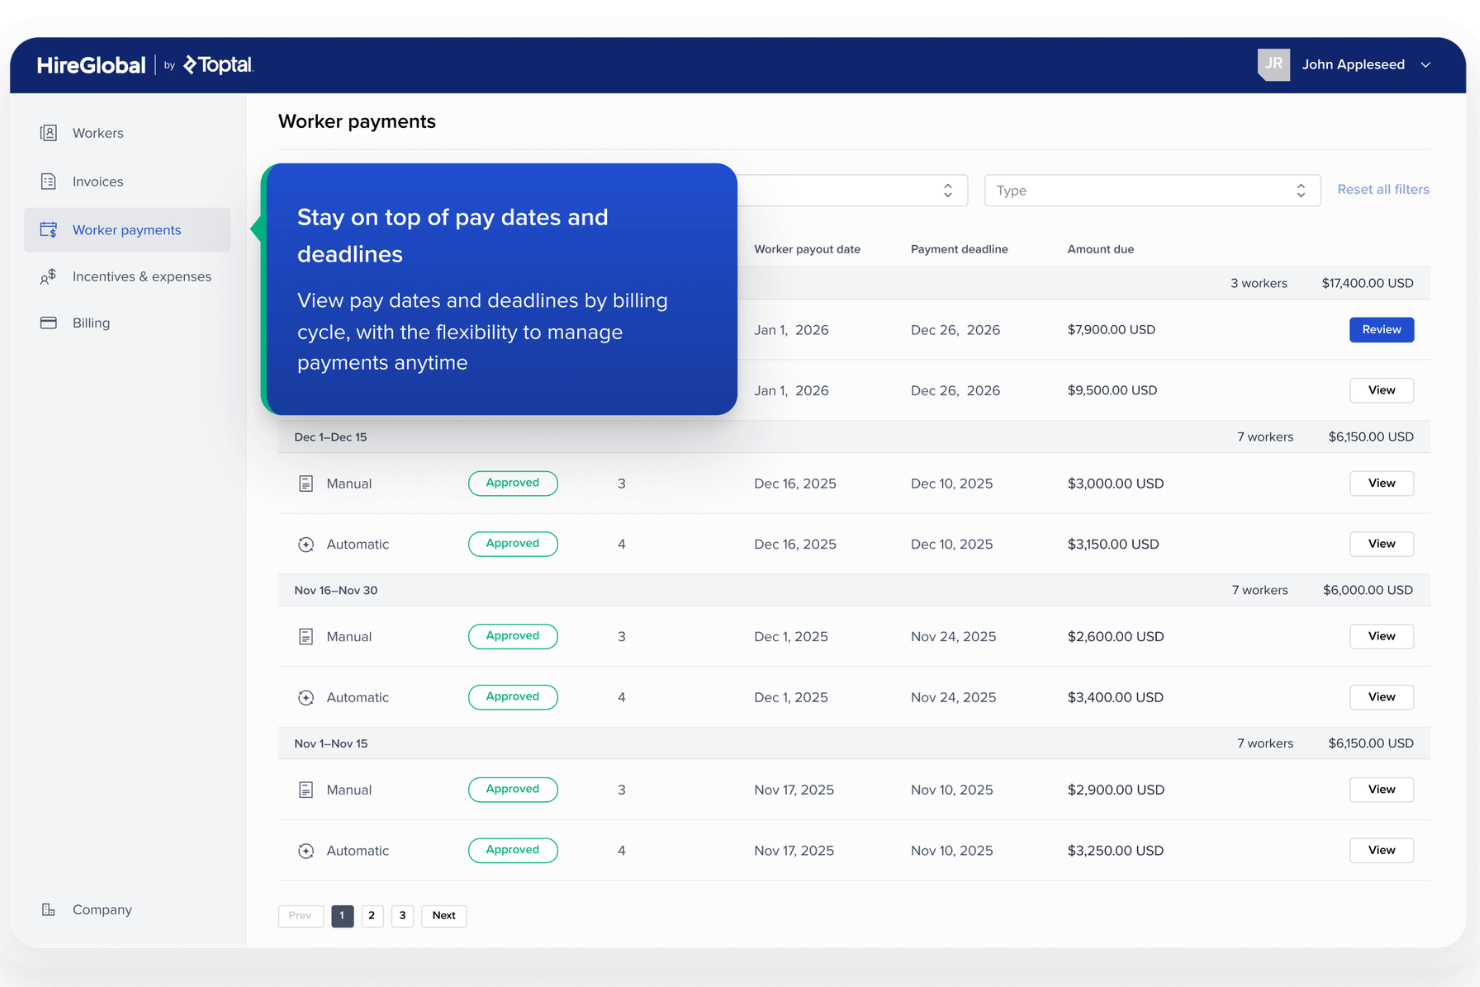This screenshot has width=1480, height=987.
Task: View the $2,900.00 USD payment
Action: click(1381, 789)
